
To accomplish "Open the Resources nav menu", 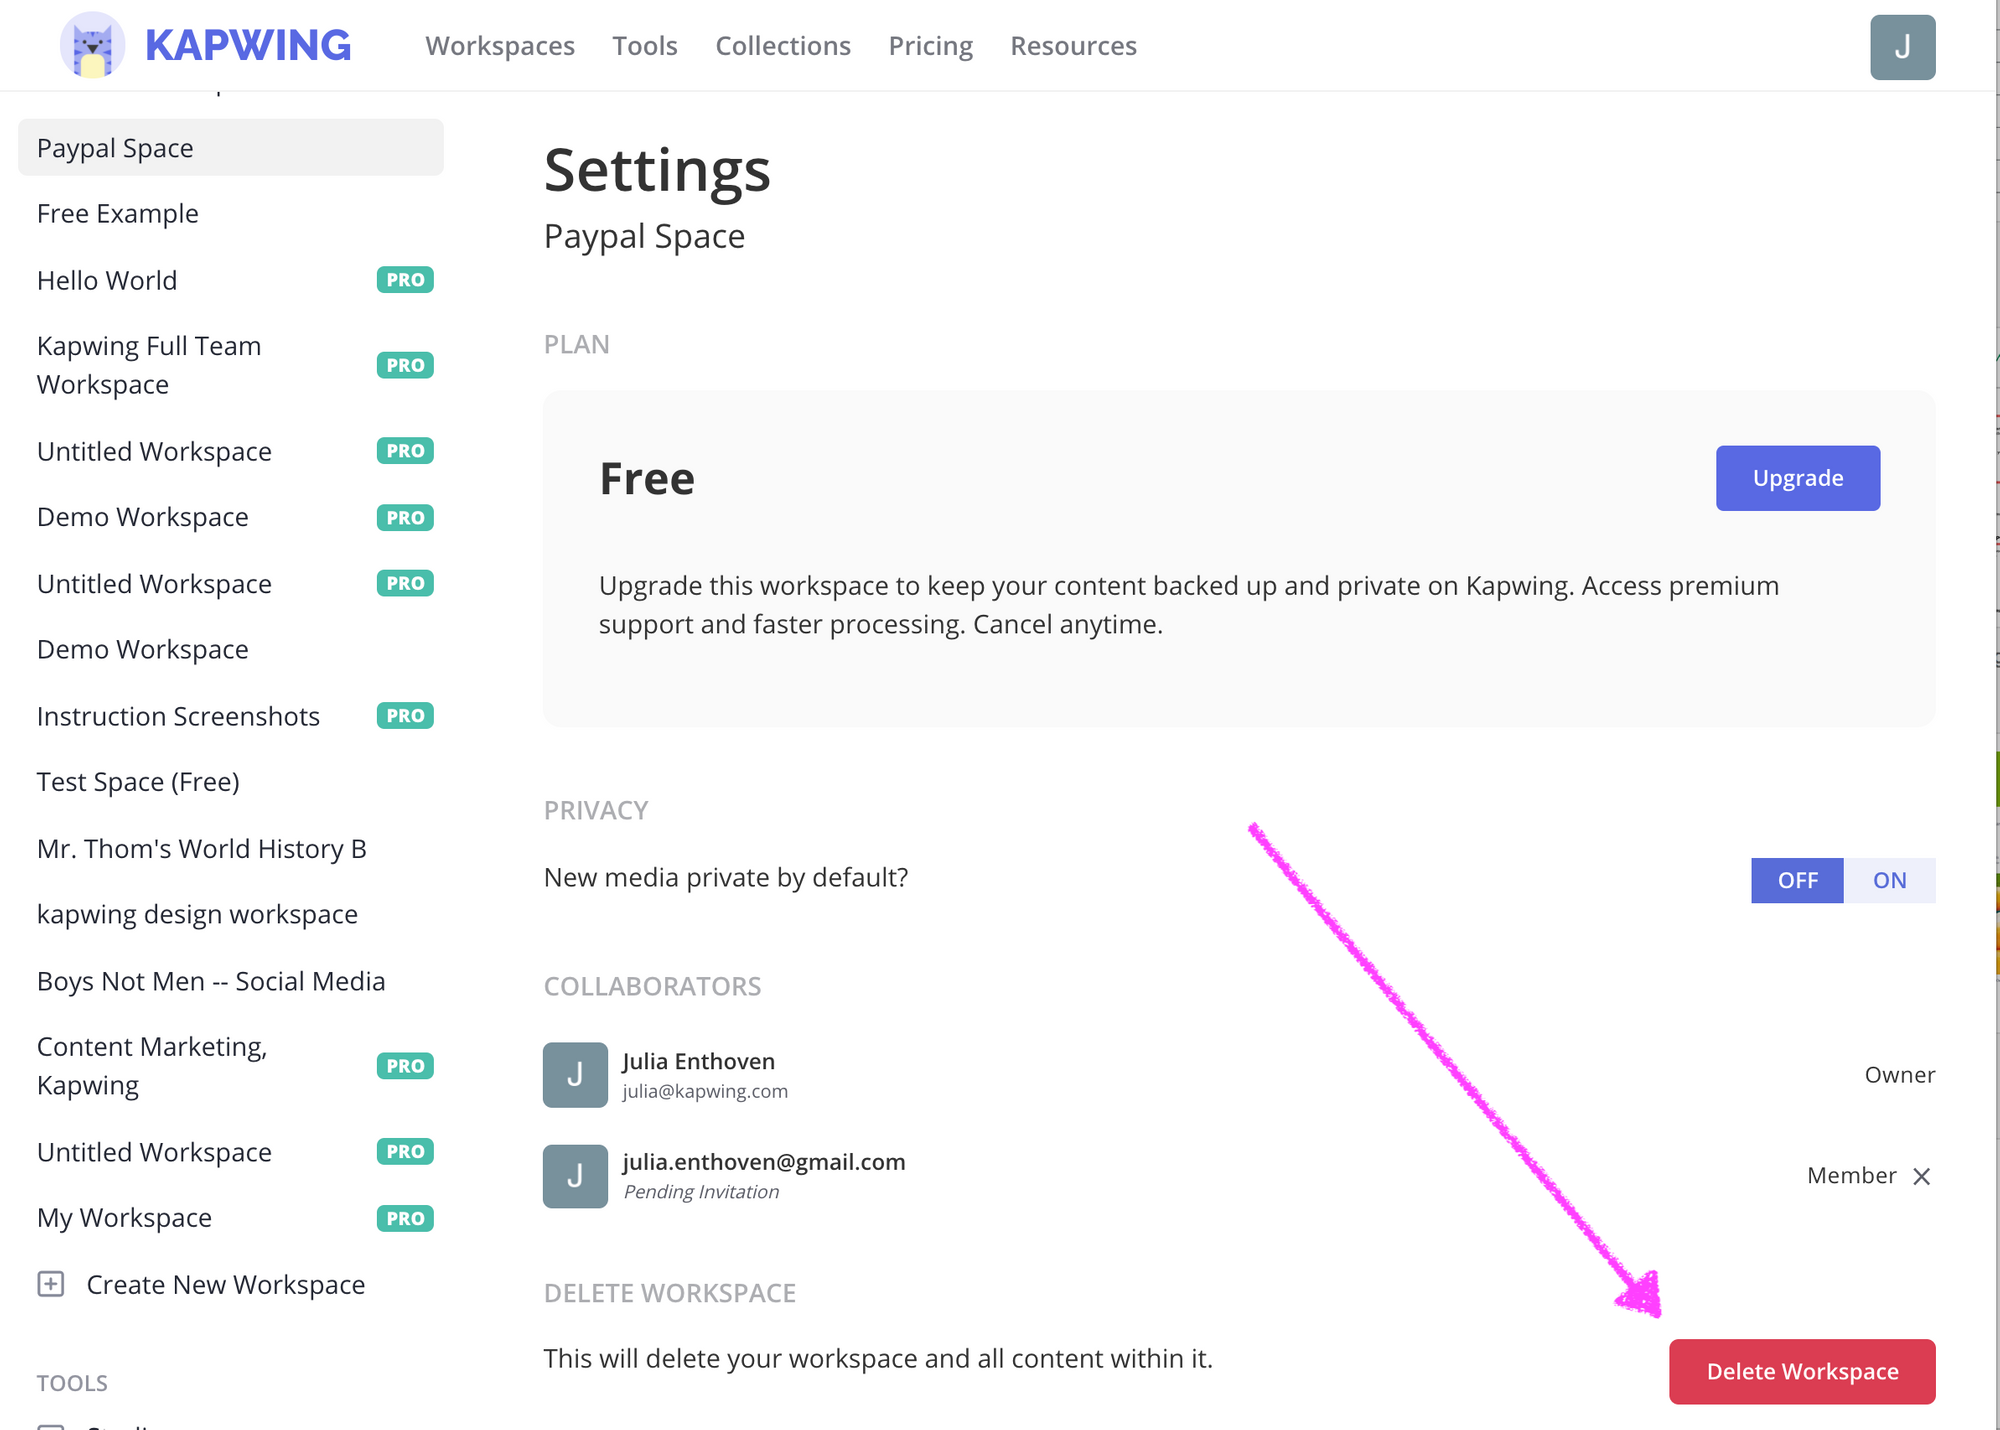I will (1073, 46).
